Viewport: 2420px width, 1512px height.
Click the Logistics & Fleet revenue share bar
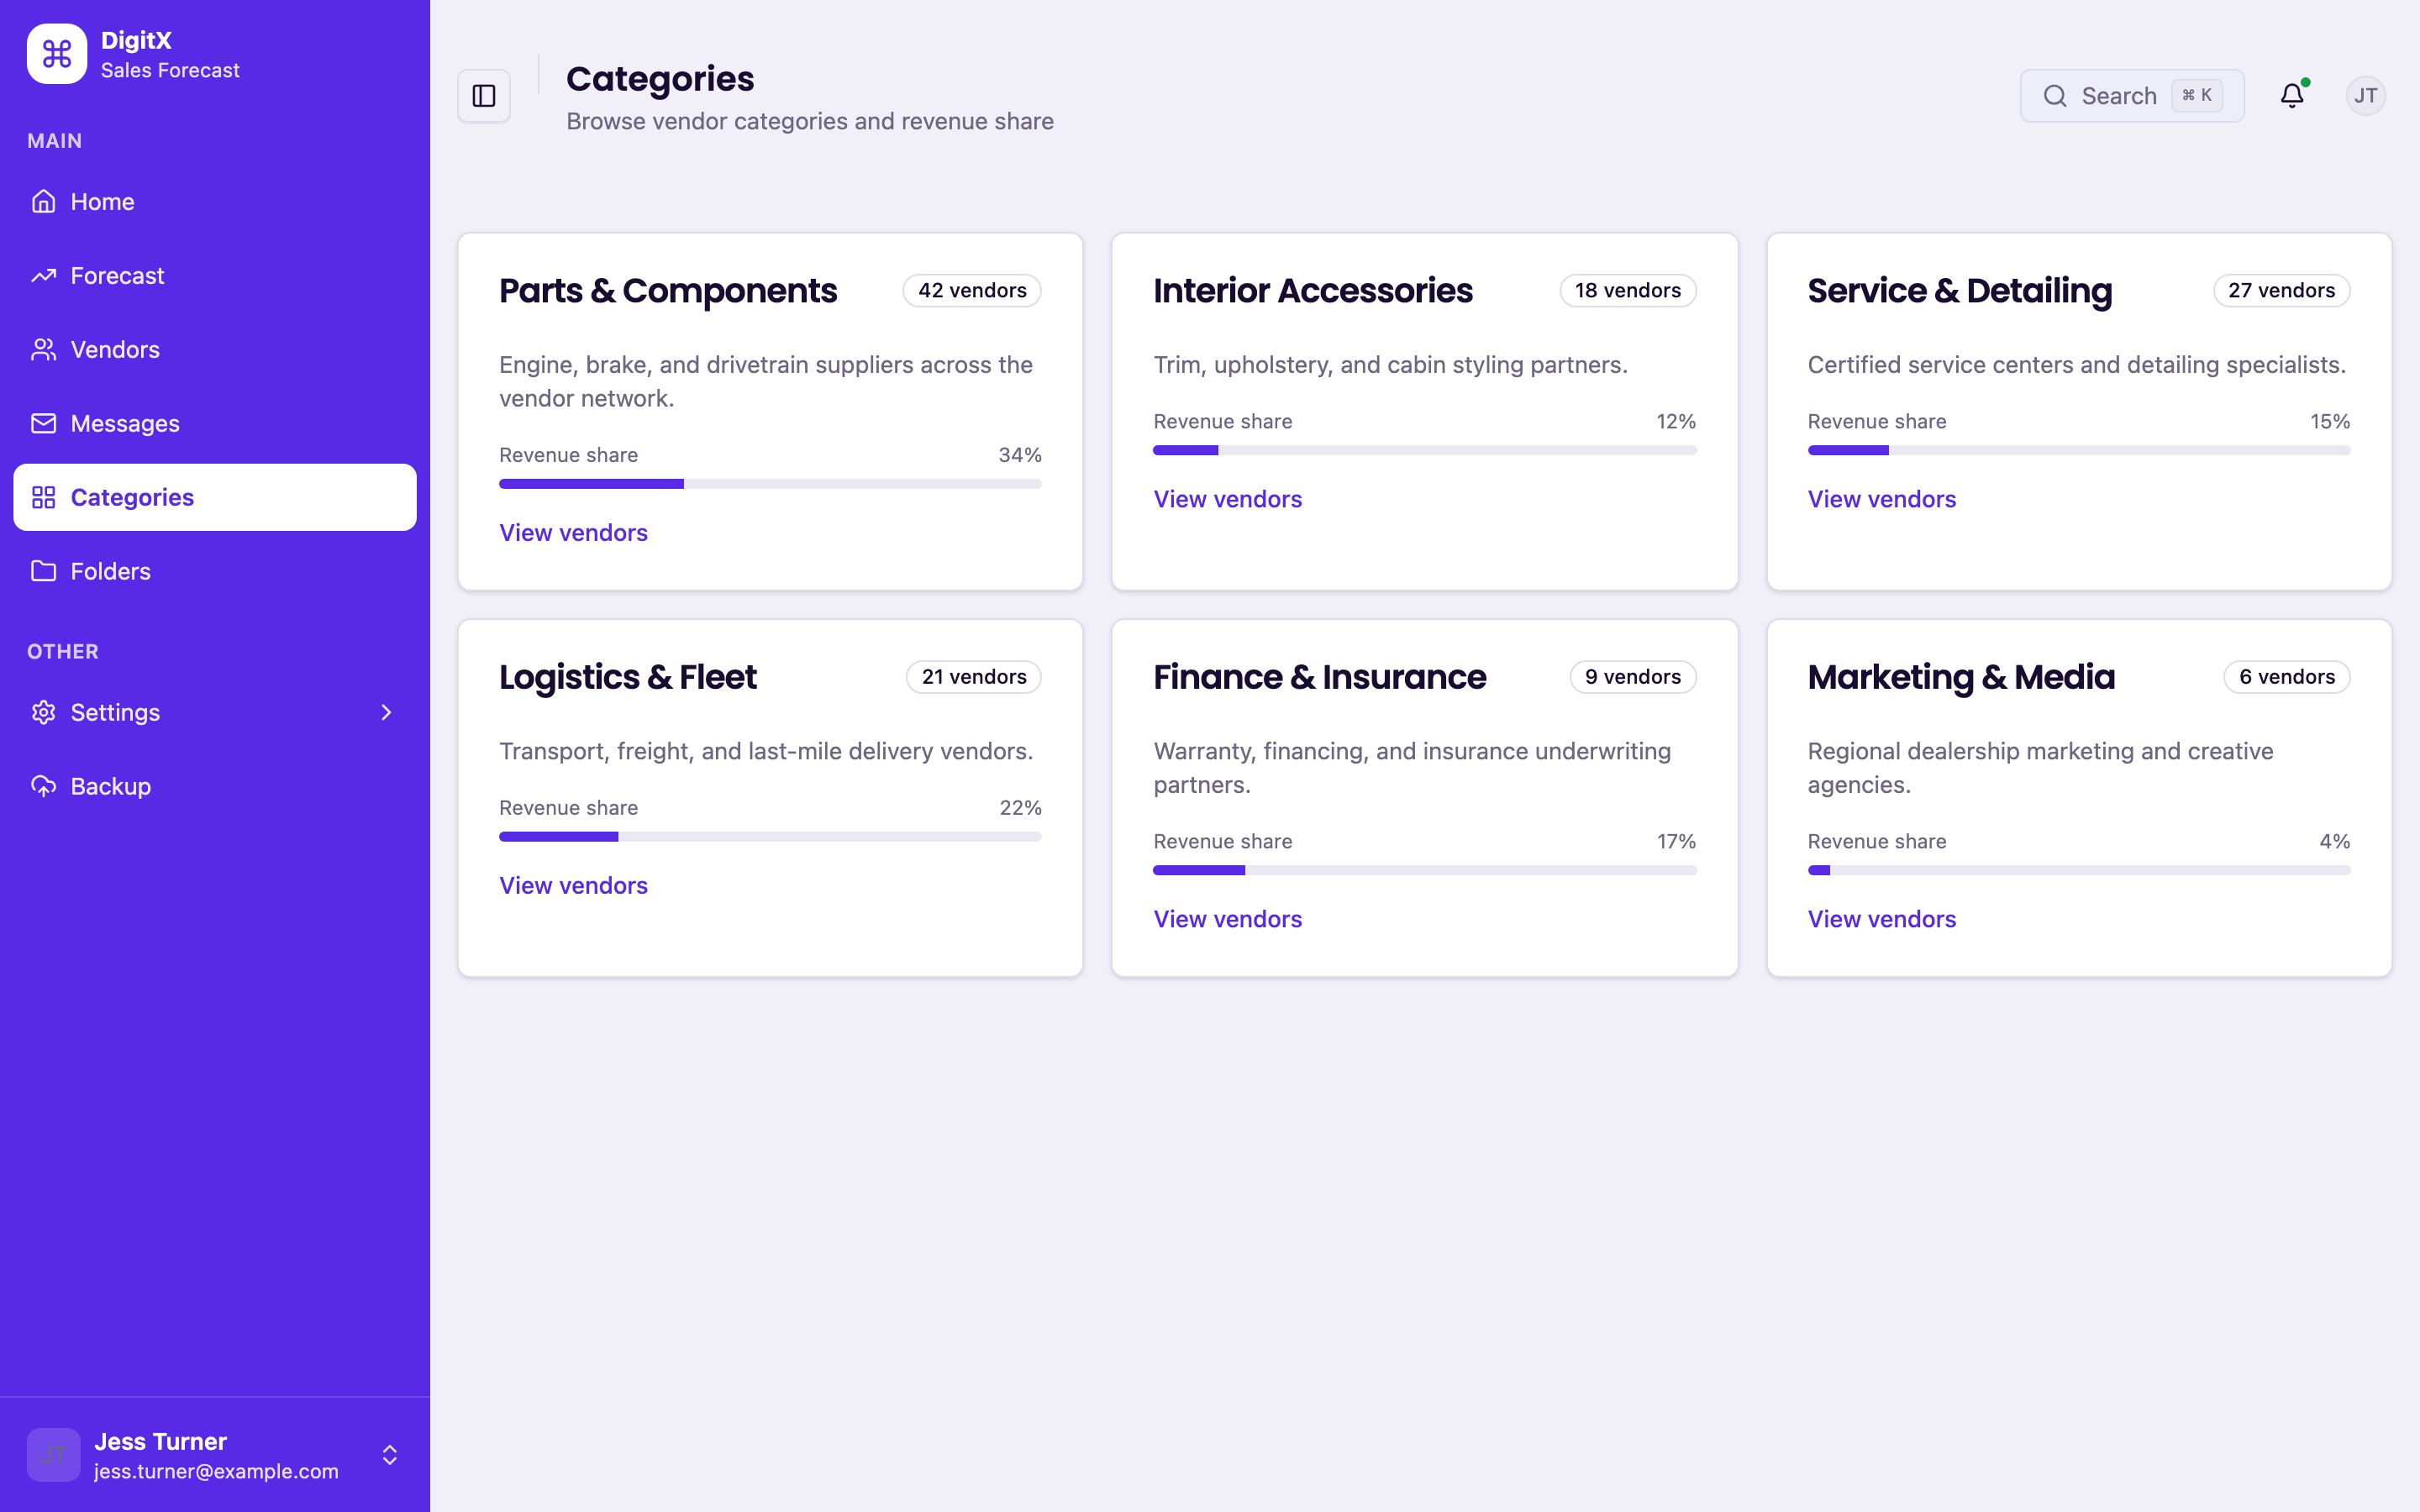[770, 837]
